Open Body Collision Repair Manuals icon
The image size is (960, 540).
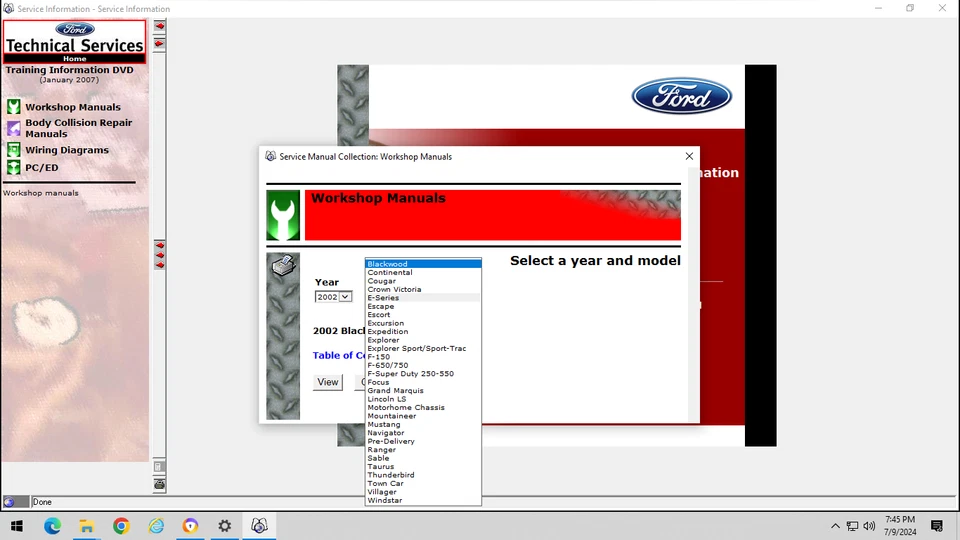coord(13,128)
